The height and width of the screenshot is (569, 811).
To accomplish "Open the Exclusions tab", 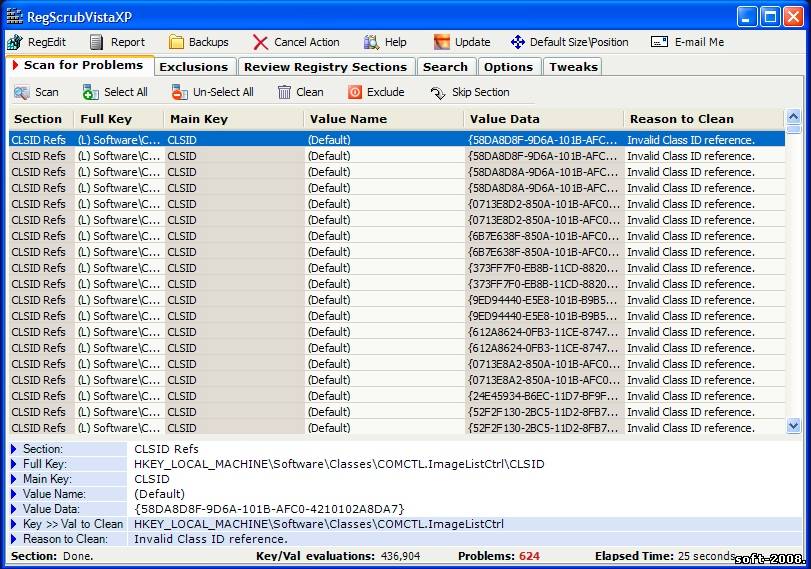I will (x=194, y=67).
